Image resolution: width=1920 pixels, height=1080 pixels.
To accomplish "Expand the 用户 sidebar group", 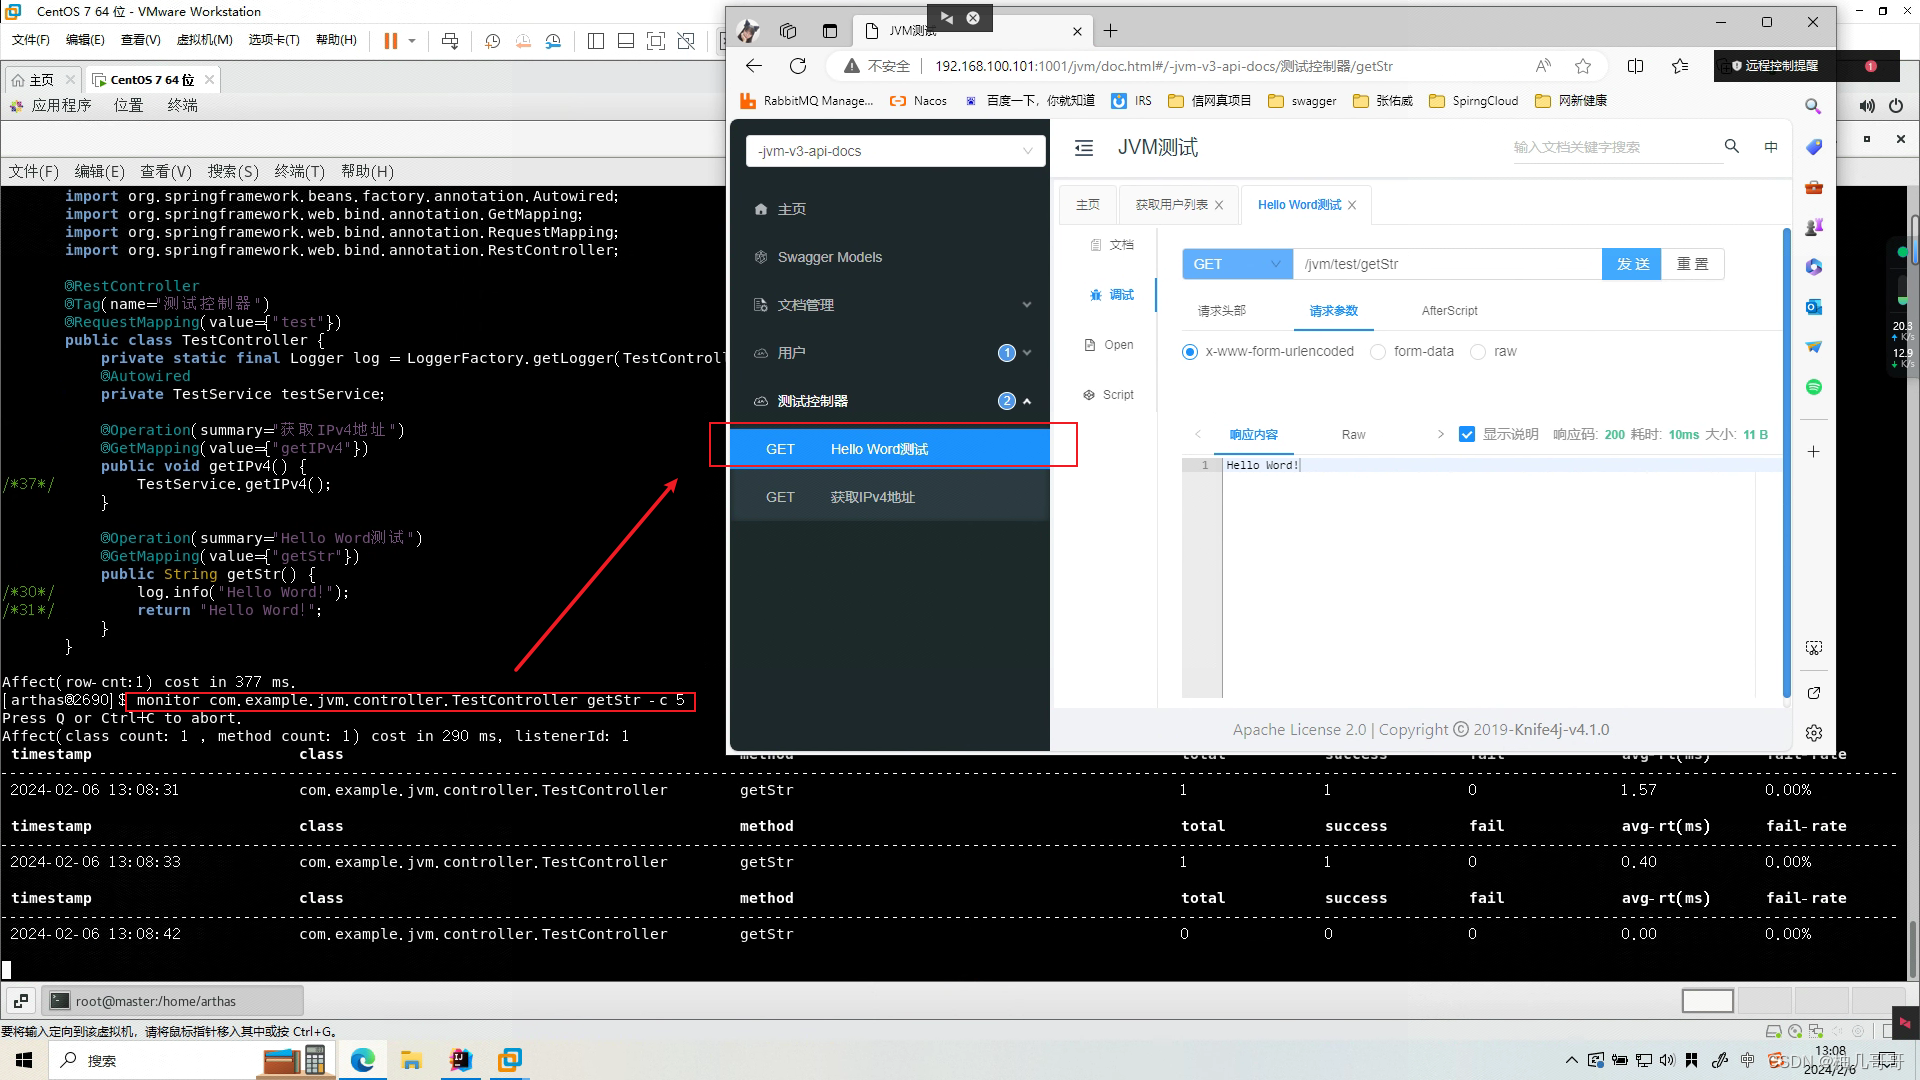I will click(890, 353).
